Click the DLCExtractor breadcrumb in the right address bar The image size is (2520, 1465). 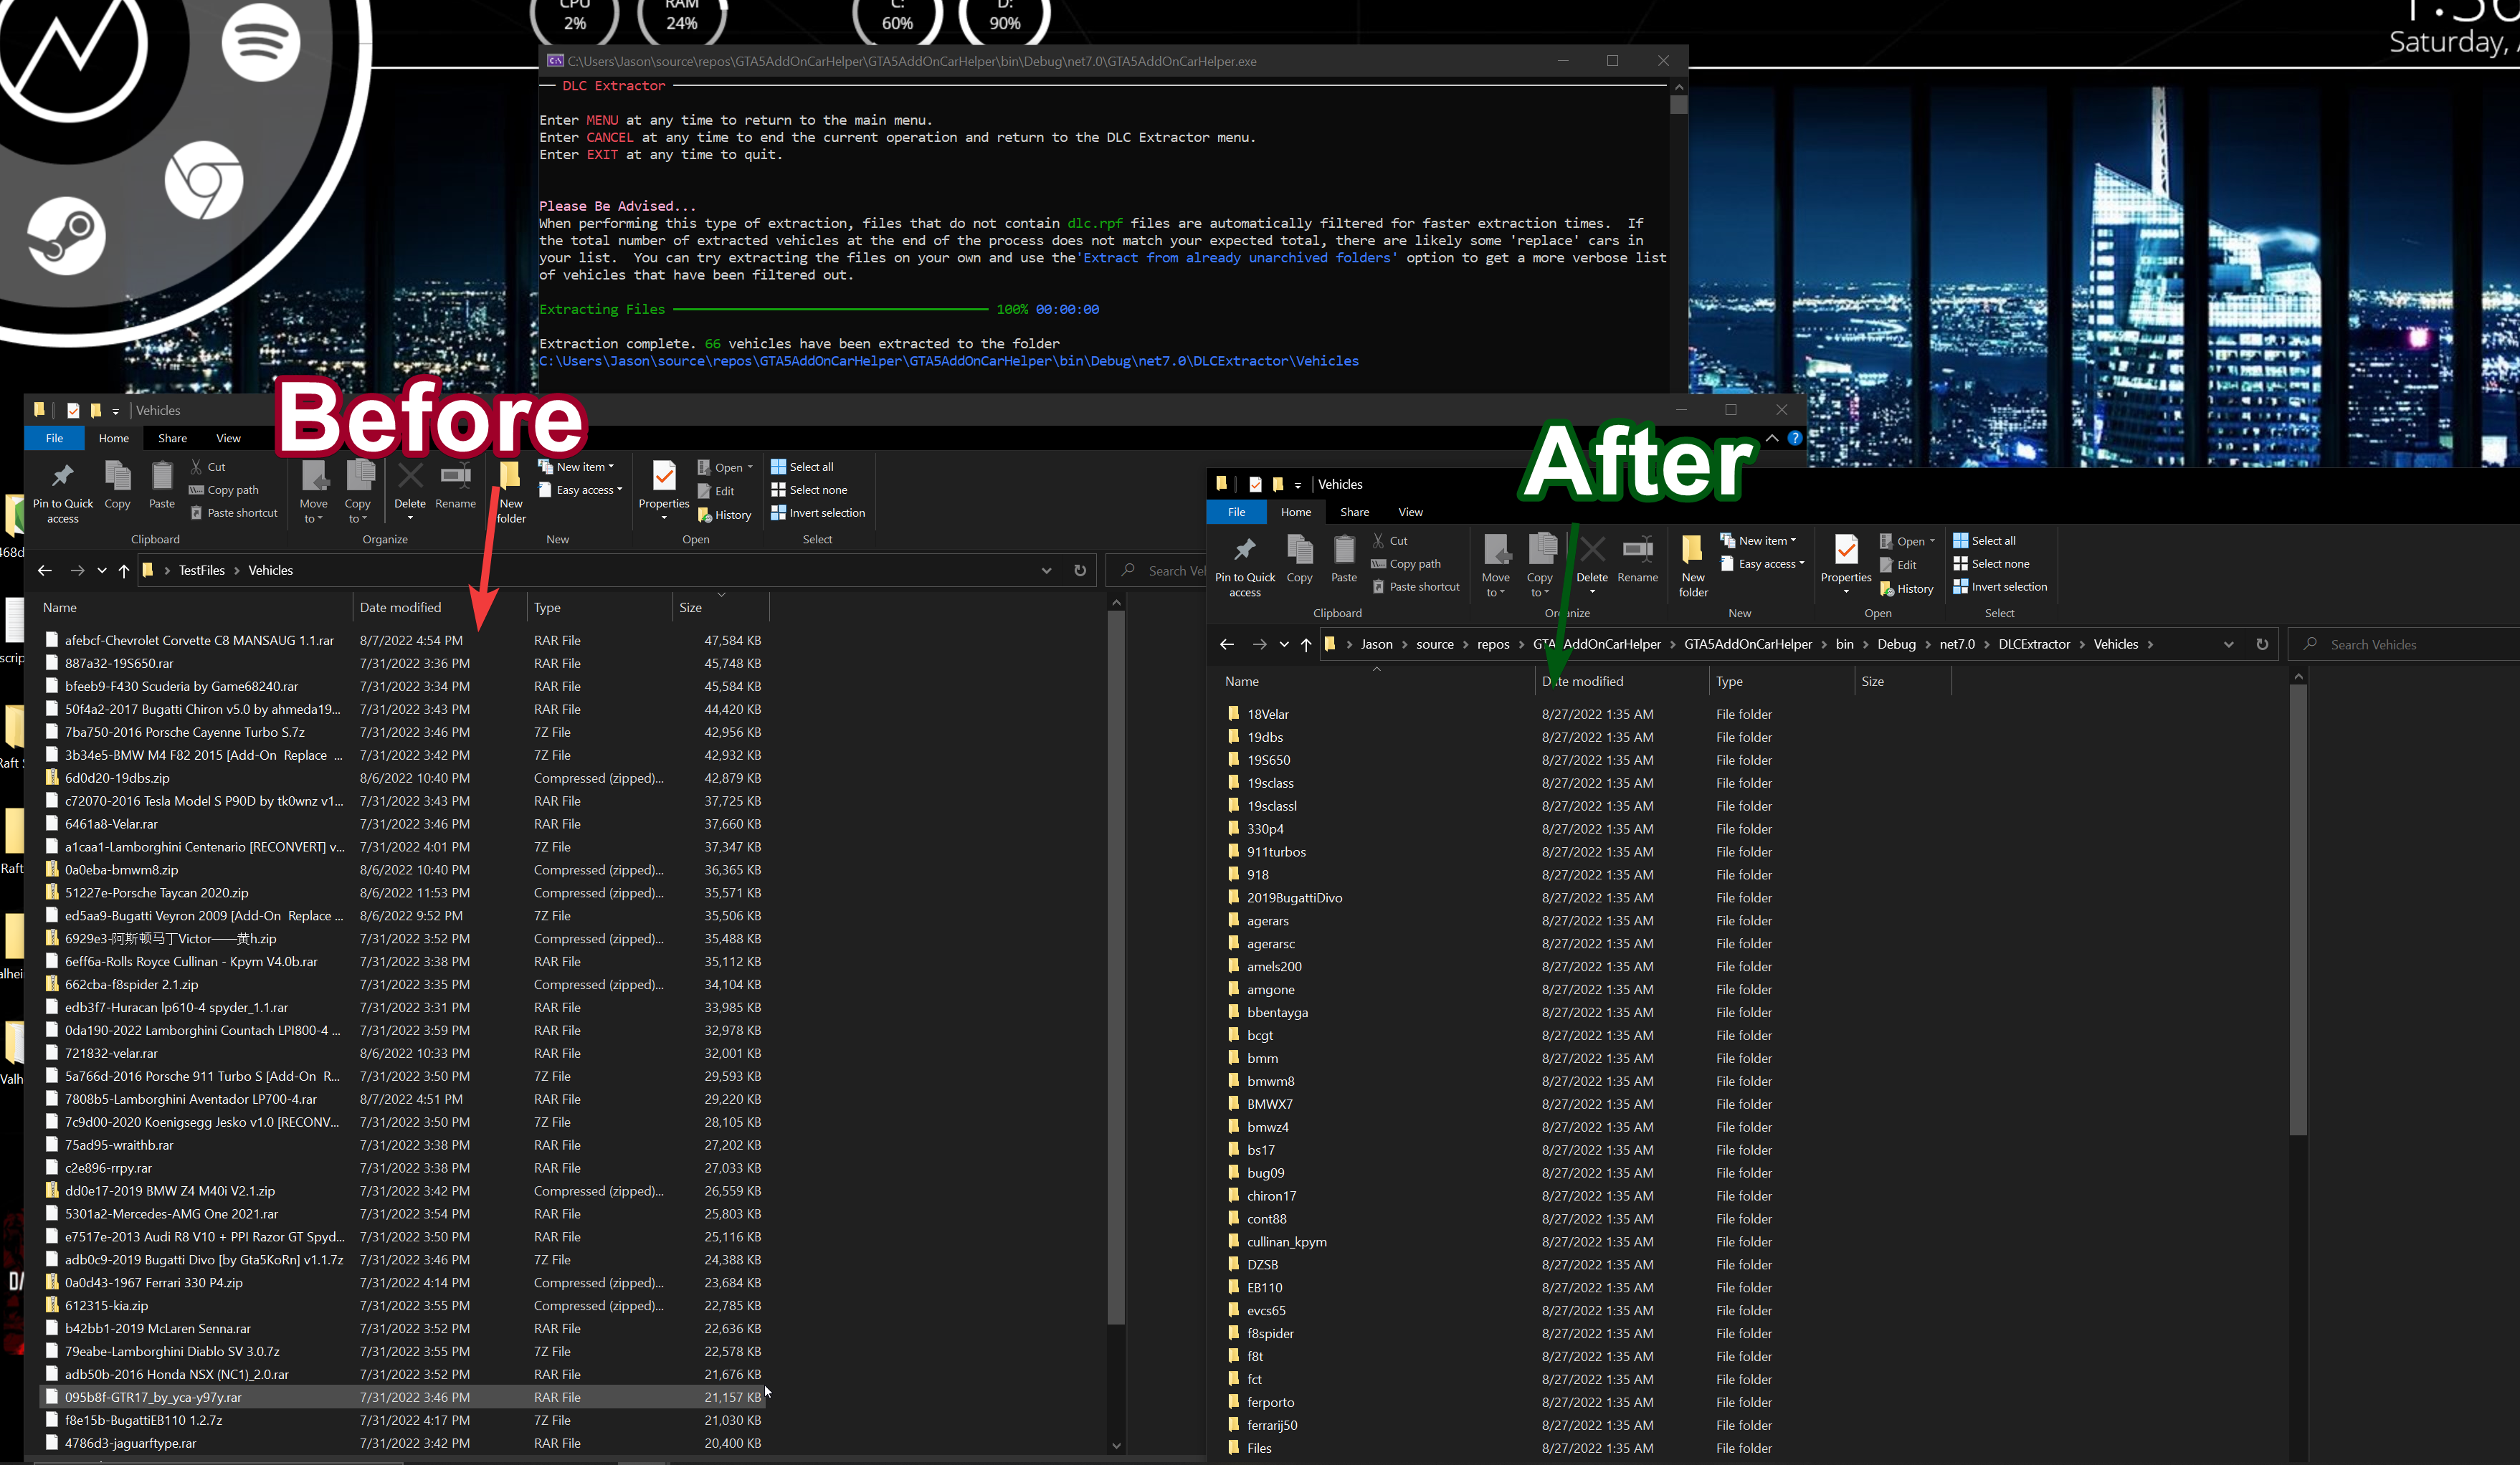2034,644
